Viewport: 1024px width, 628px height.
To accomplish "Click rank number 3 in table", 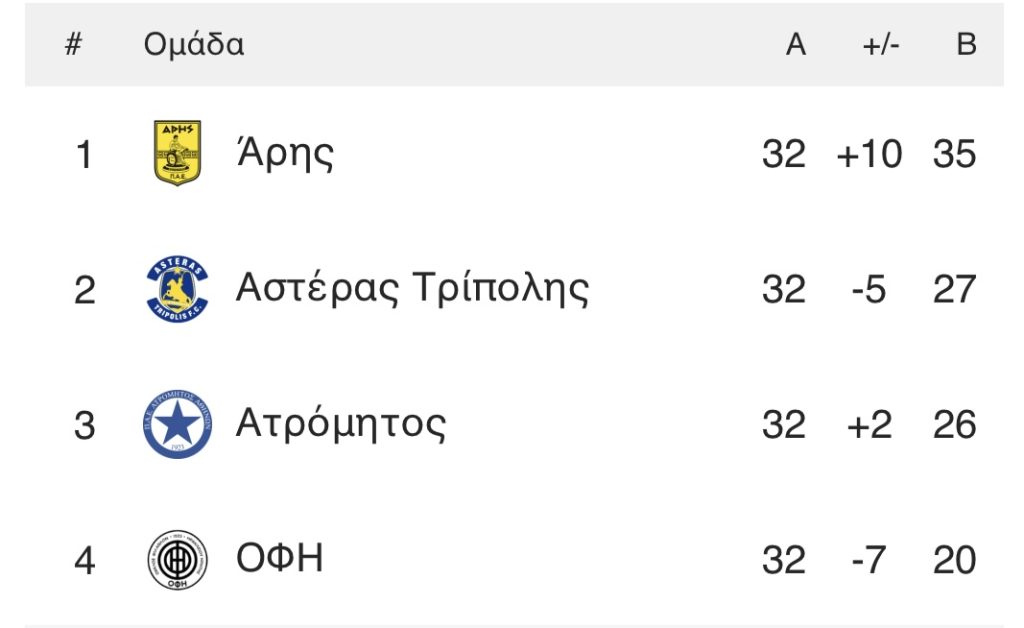I will tap(85, 425).
